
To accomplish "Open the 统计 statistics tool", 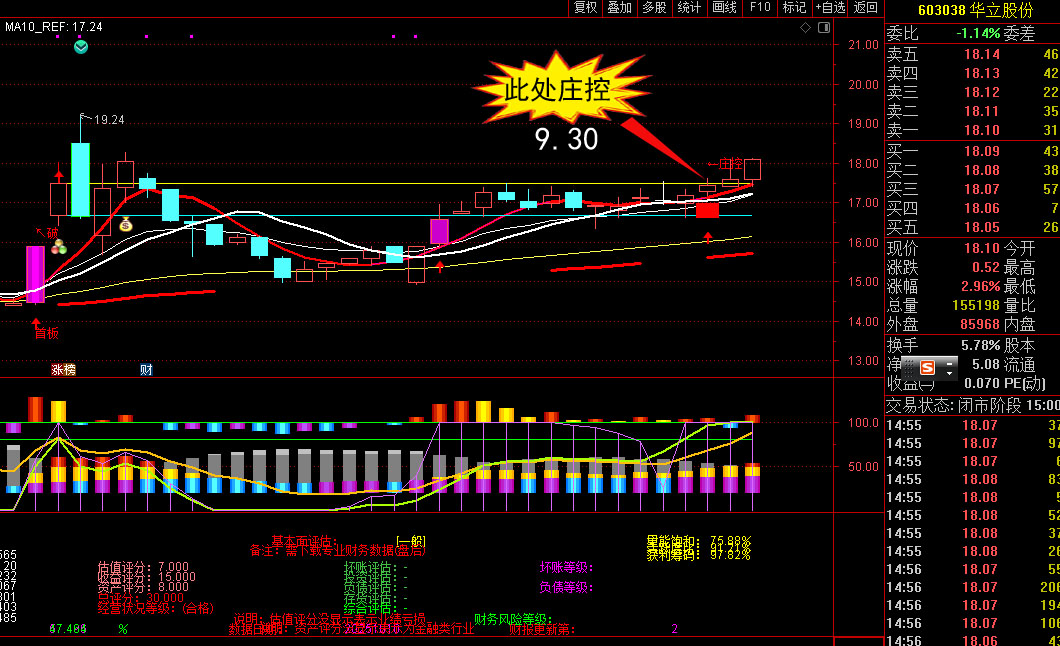I will [x=689, y=8].
